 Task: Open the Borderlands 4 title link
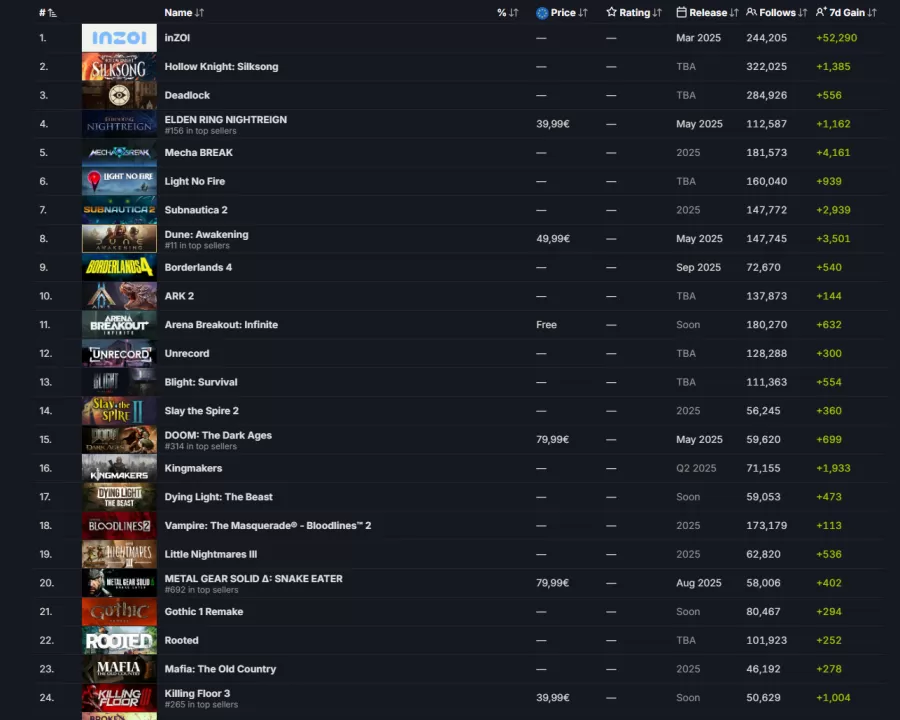[x=198, y=268]
